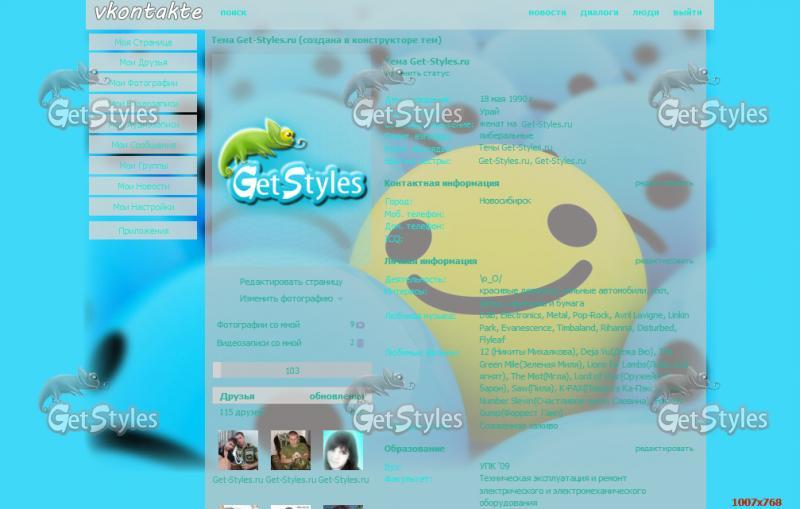Click the hometown value Урай

pyautogui.click(x=489, y=111)
